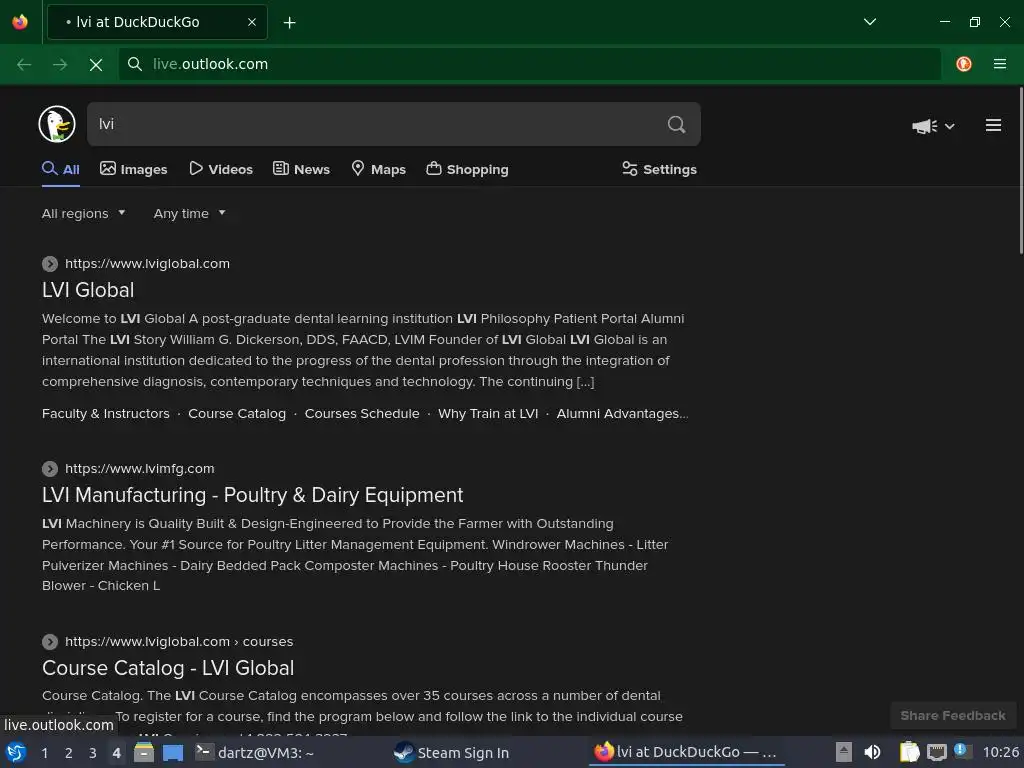The height and width of the screenshot is (768, 1024).
Task: Open Alumni Advantages sitelink
Action: [x=622, y=413]
